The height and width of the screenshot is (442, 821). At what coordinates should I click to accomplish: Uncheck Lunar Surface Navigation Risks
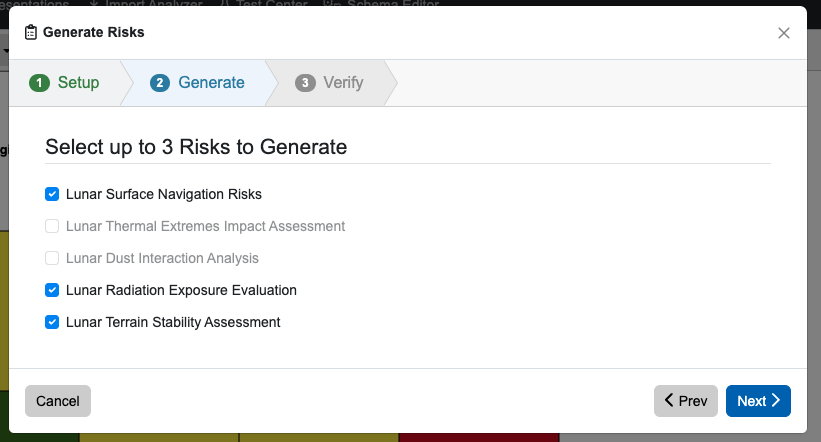52,194
